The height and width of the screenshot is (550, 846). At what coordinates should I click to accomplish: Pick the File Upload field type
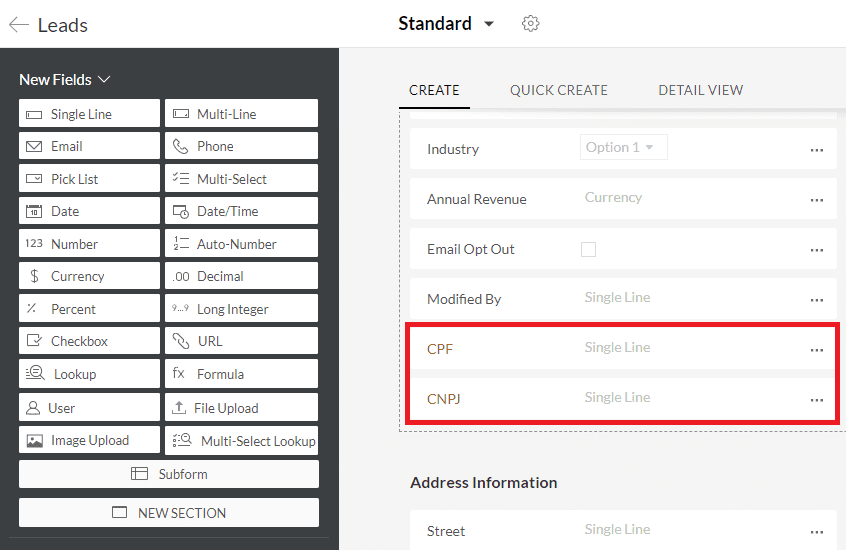[x=241, y=408]
